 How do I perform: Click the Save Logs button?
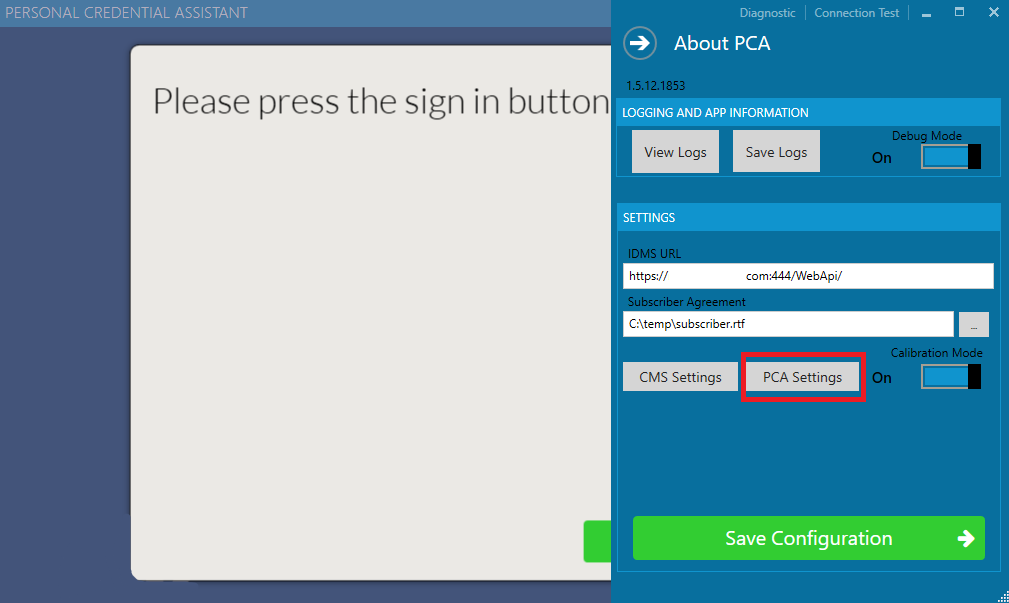(x=776, y=152)
